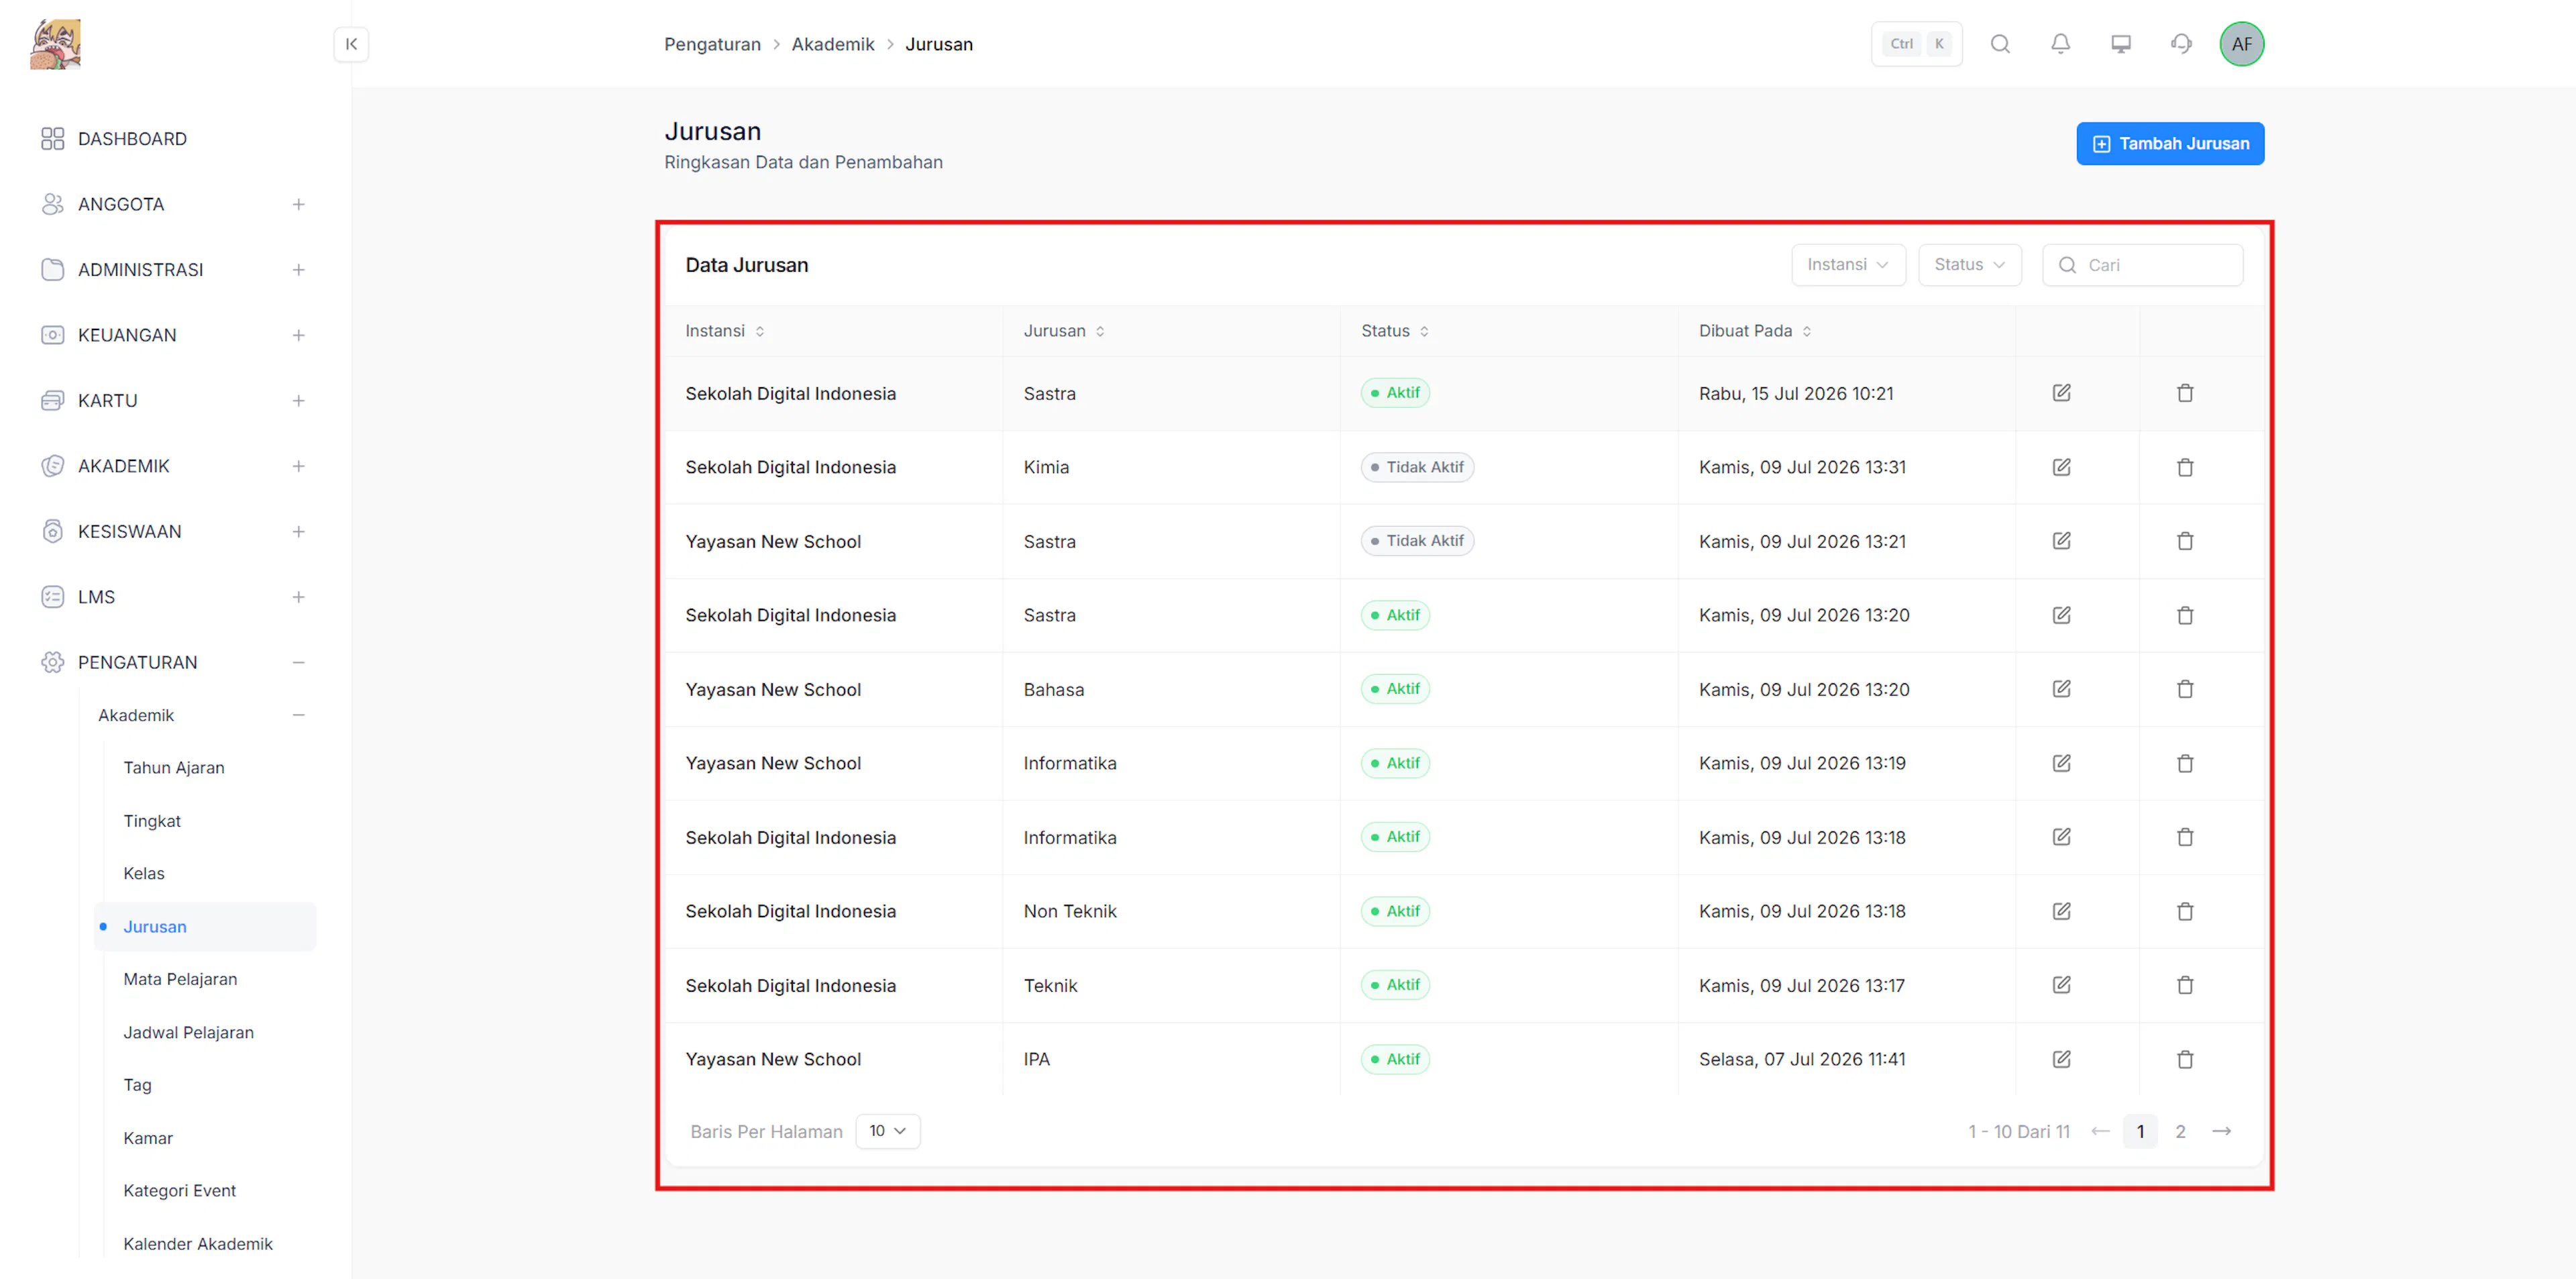The width and height of the screenshot is (2576, 1279).
Task: Open Tingkat settings page
Action: coord(152,821)
